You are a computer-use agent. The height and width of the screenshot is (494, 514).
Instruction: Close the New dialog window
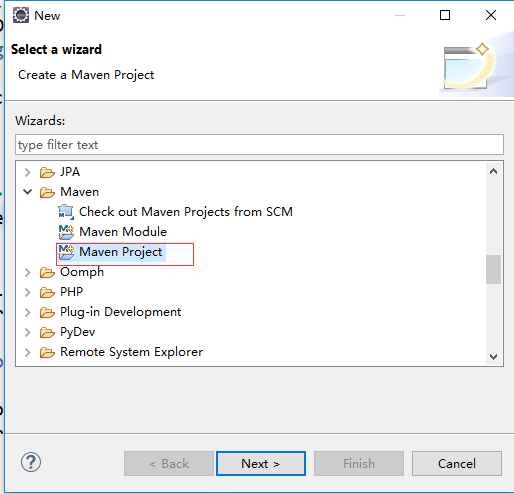pyautogui.click(x=491, y=15)
